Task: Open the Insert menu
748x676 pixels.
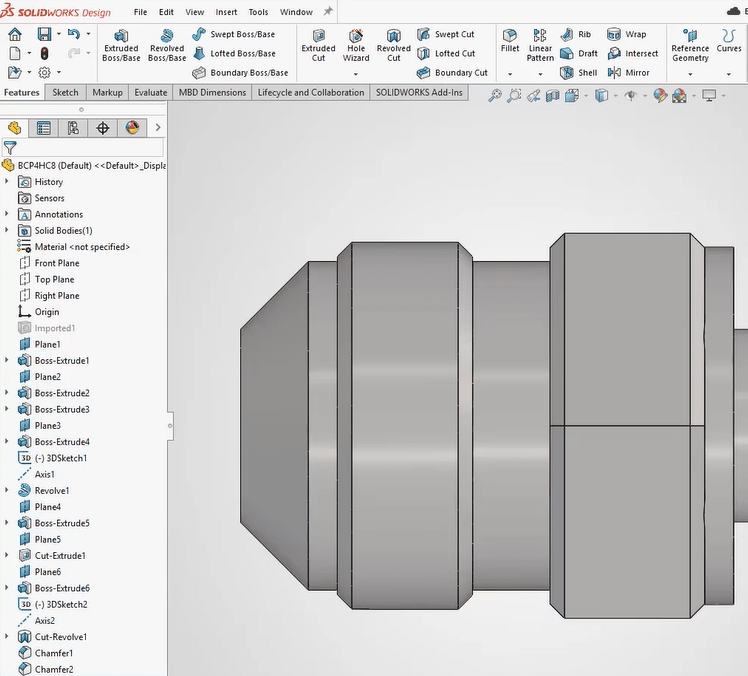Action: coord(226,12)
